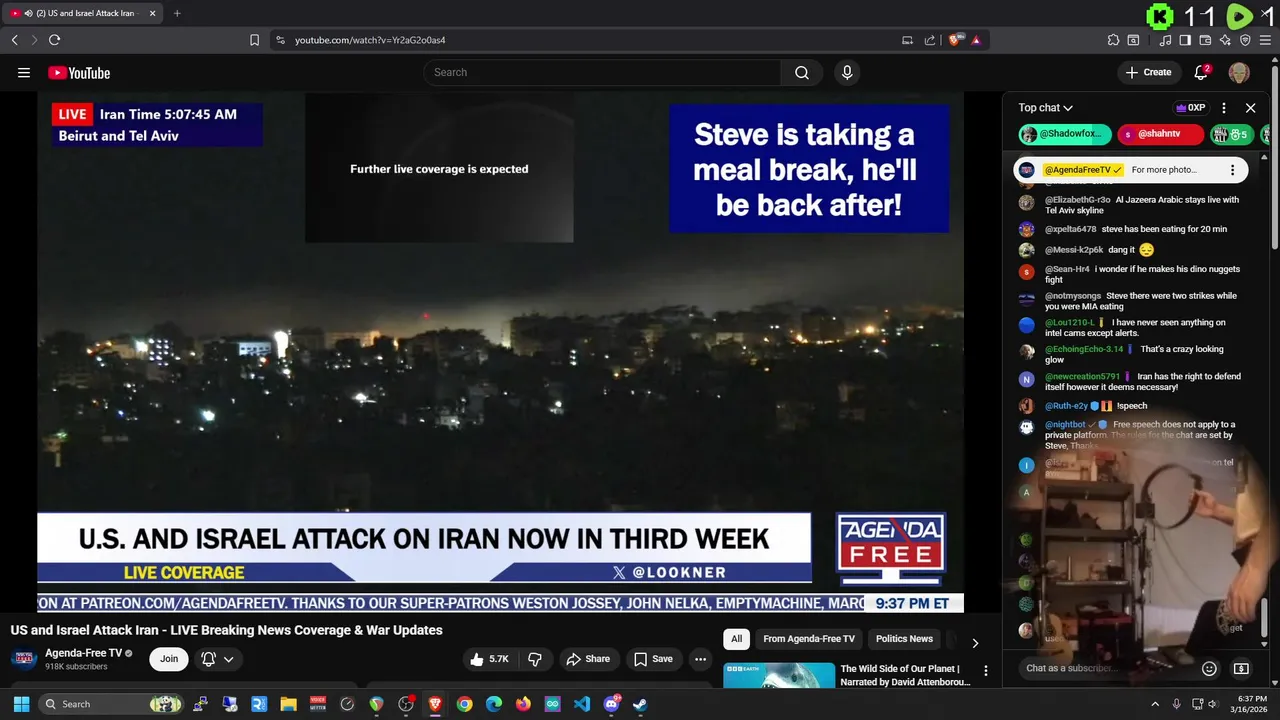Open the Windows Start menu
The image size is (1280, 720).
click(x=21, y=704)
